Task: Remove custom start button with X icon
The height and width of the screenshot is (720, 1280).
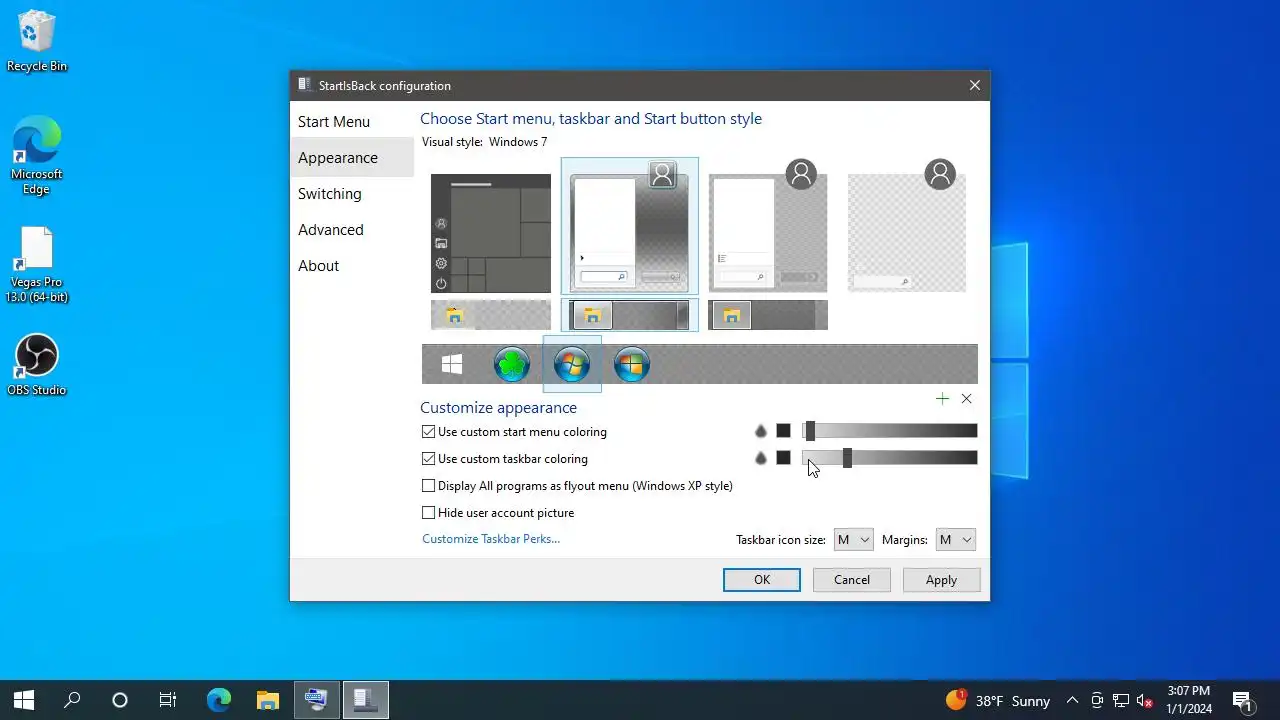Action: pyautogui.click(x=966, y=398)
